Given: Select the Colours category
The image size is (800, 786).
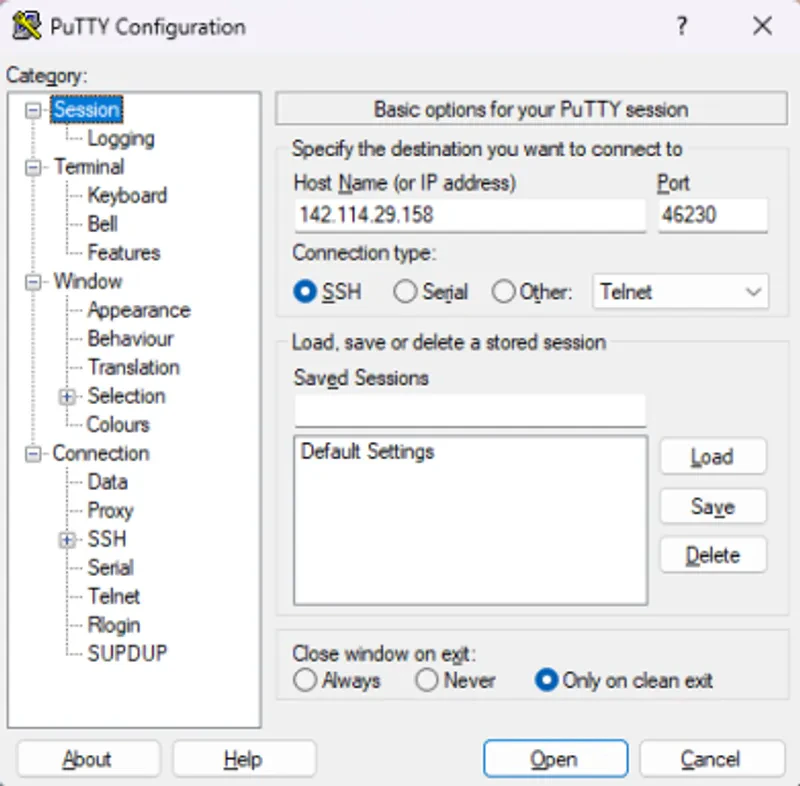Looking at the screenshot, I should pyautogui.click(x=117, y=424).
